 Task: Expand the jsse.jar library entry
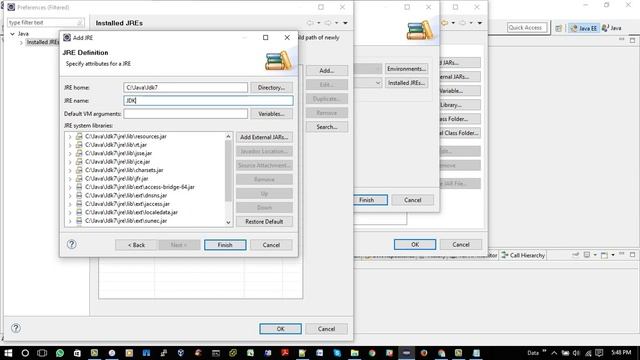70,153
